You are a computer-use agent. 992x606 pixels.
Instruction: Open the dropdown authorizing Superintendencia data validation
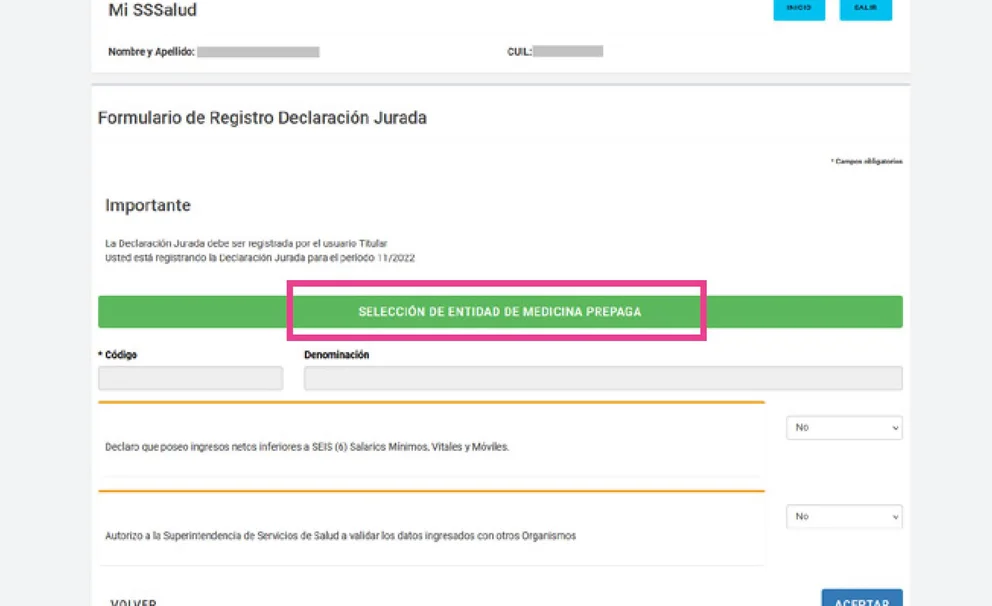click(843, 516)
